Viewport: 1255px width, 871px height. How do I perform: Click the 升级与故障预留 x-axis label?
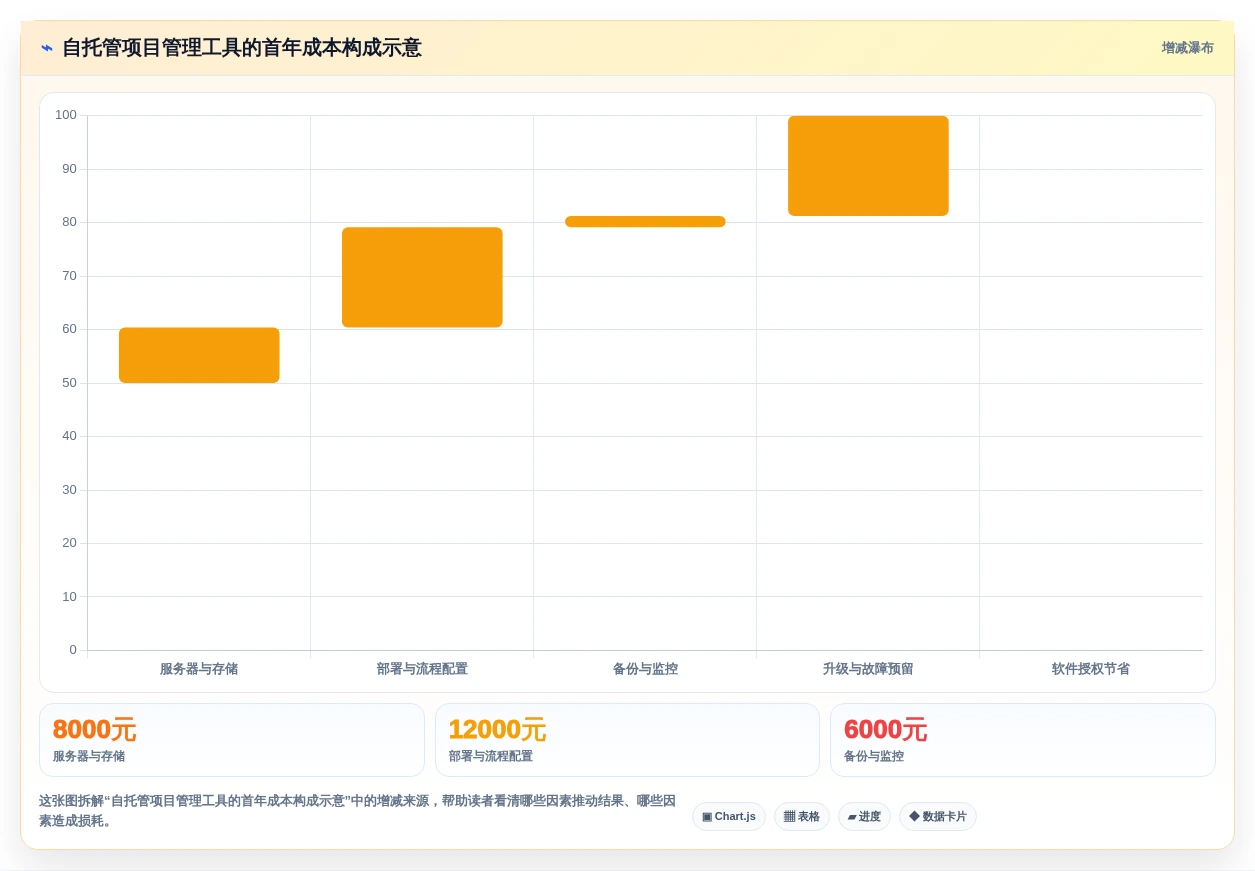tap(868, 669)
